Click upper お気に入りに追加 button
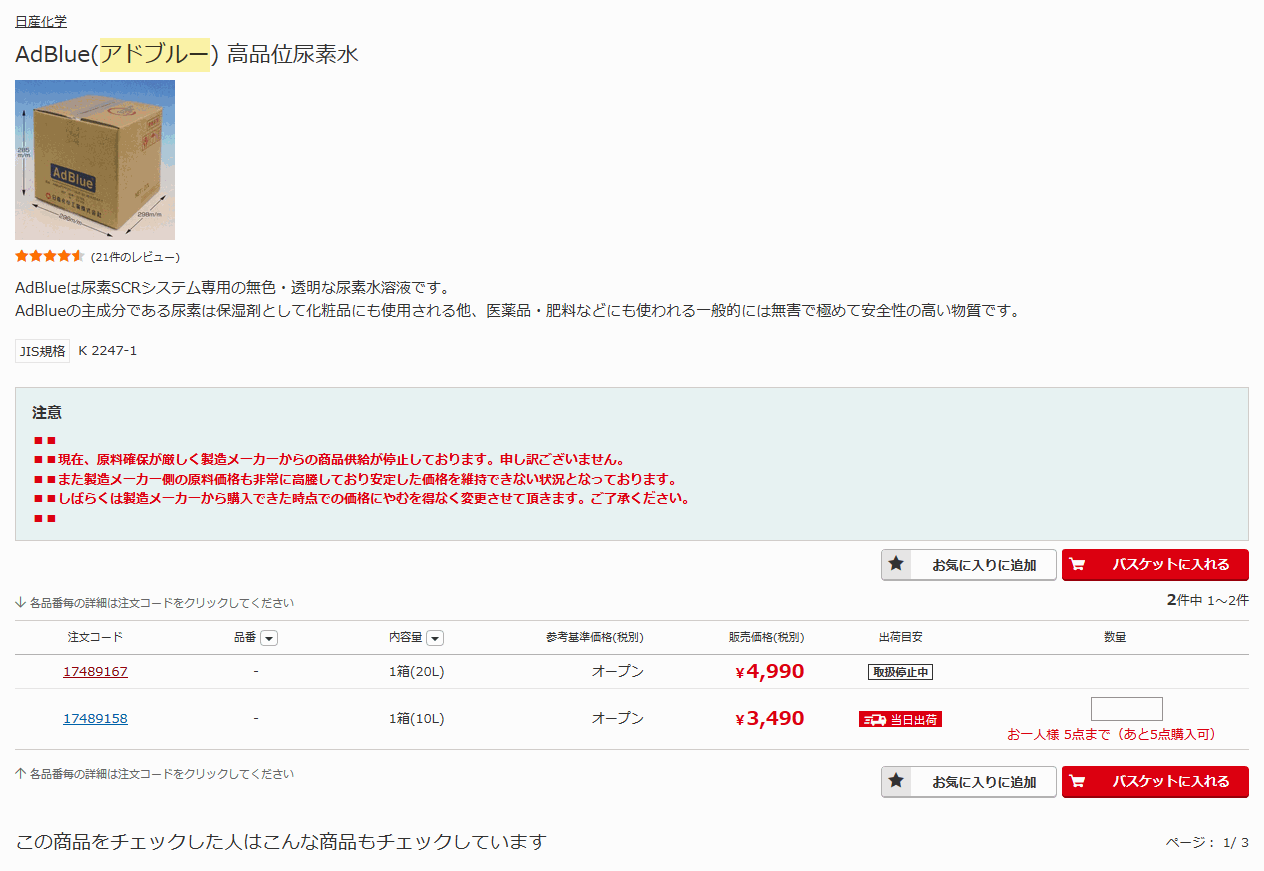This screenshot has height=871, width=1264. click(968, 565)
